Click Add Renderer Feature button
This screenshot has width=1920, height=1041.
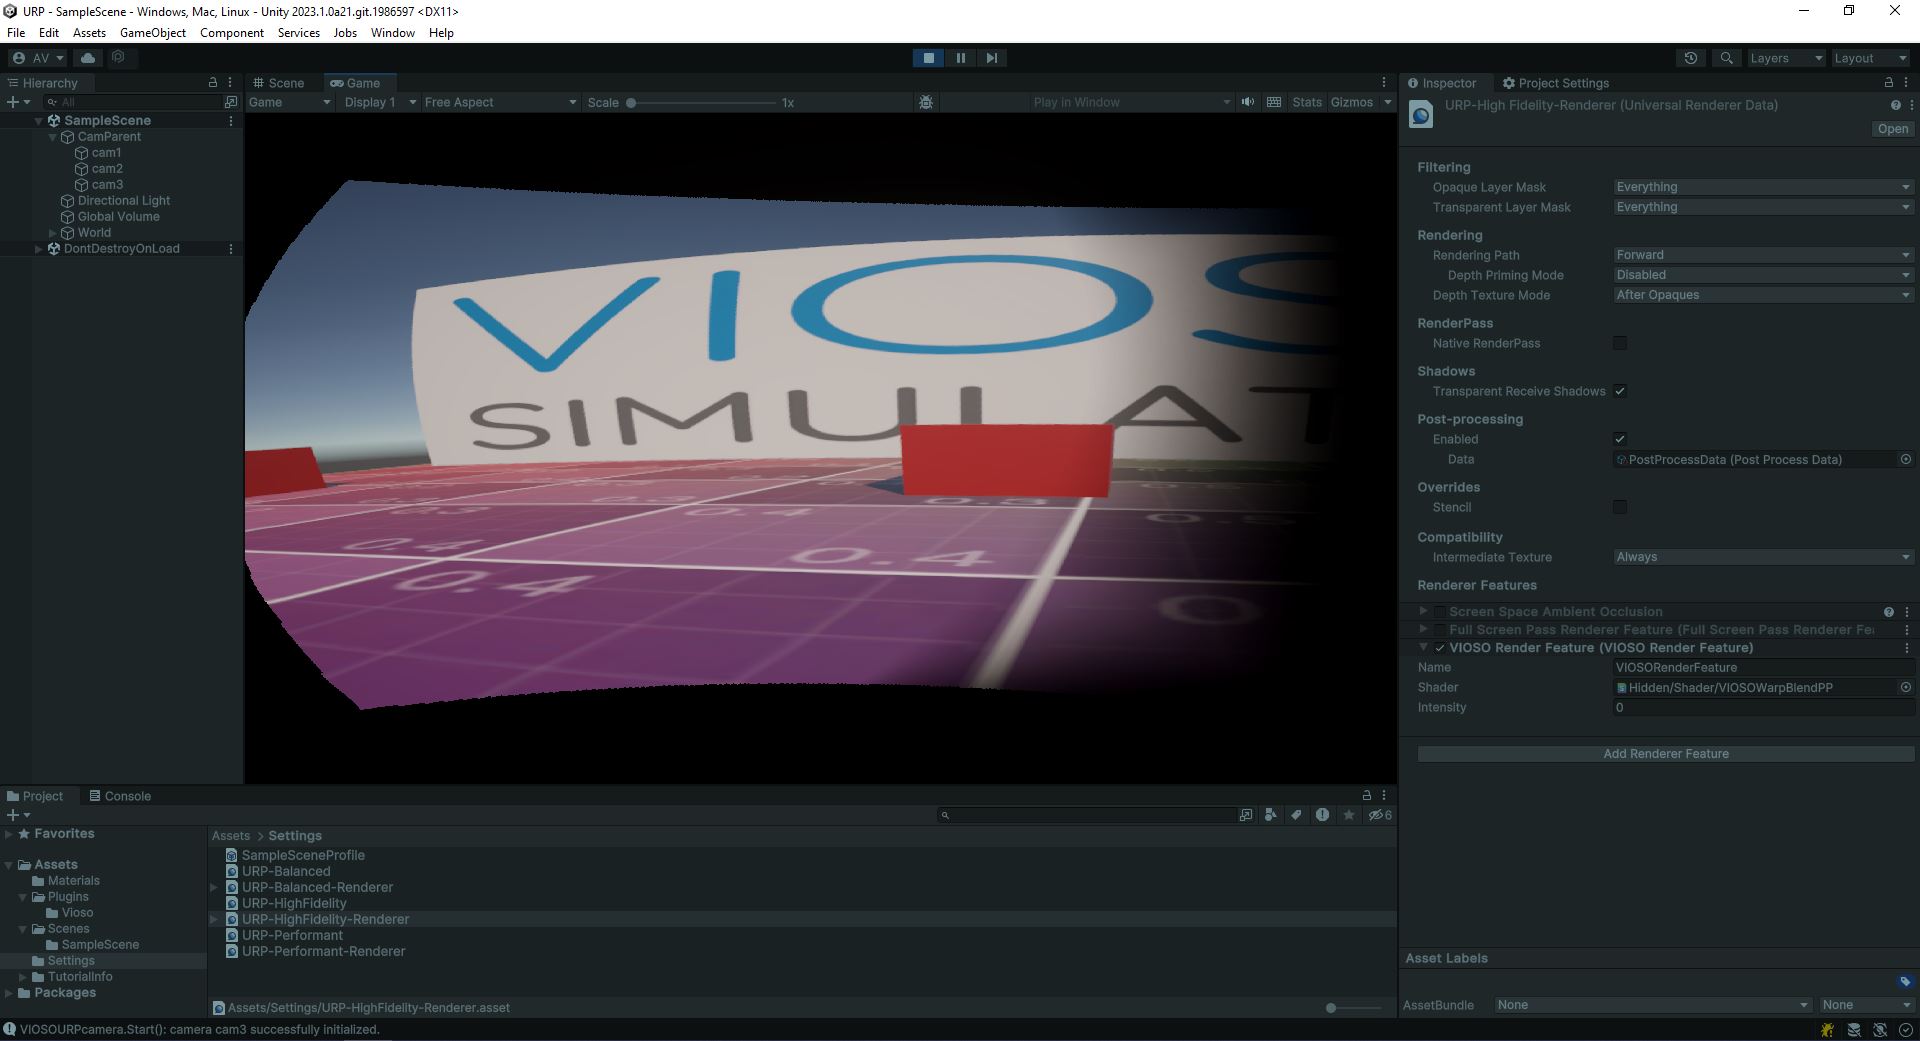pyautogui.click(x=1666, y=754)
